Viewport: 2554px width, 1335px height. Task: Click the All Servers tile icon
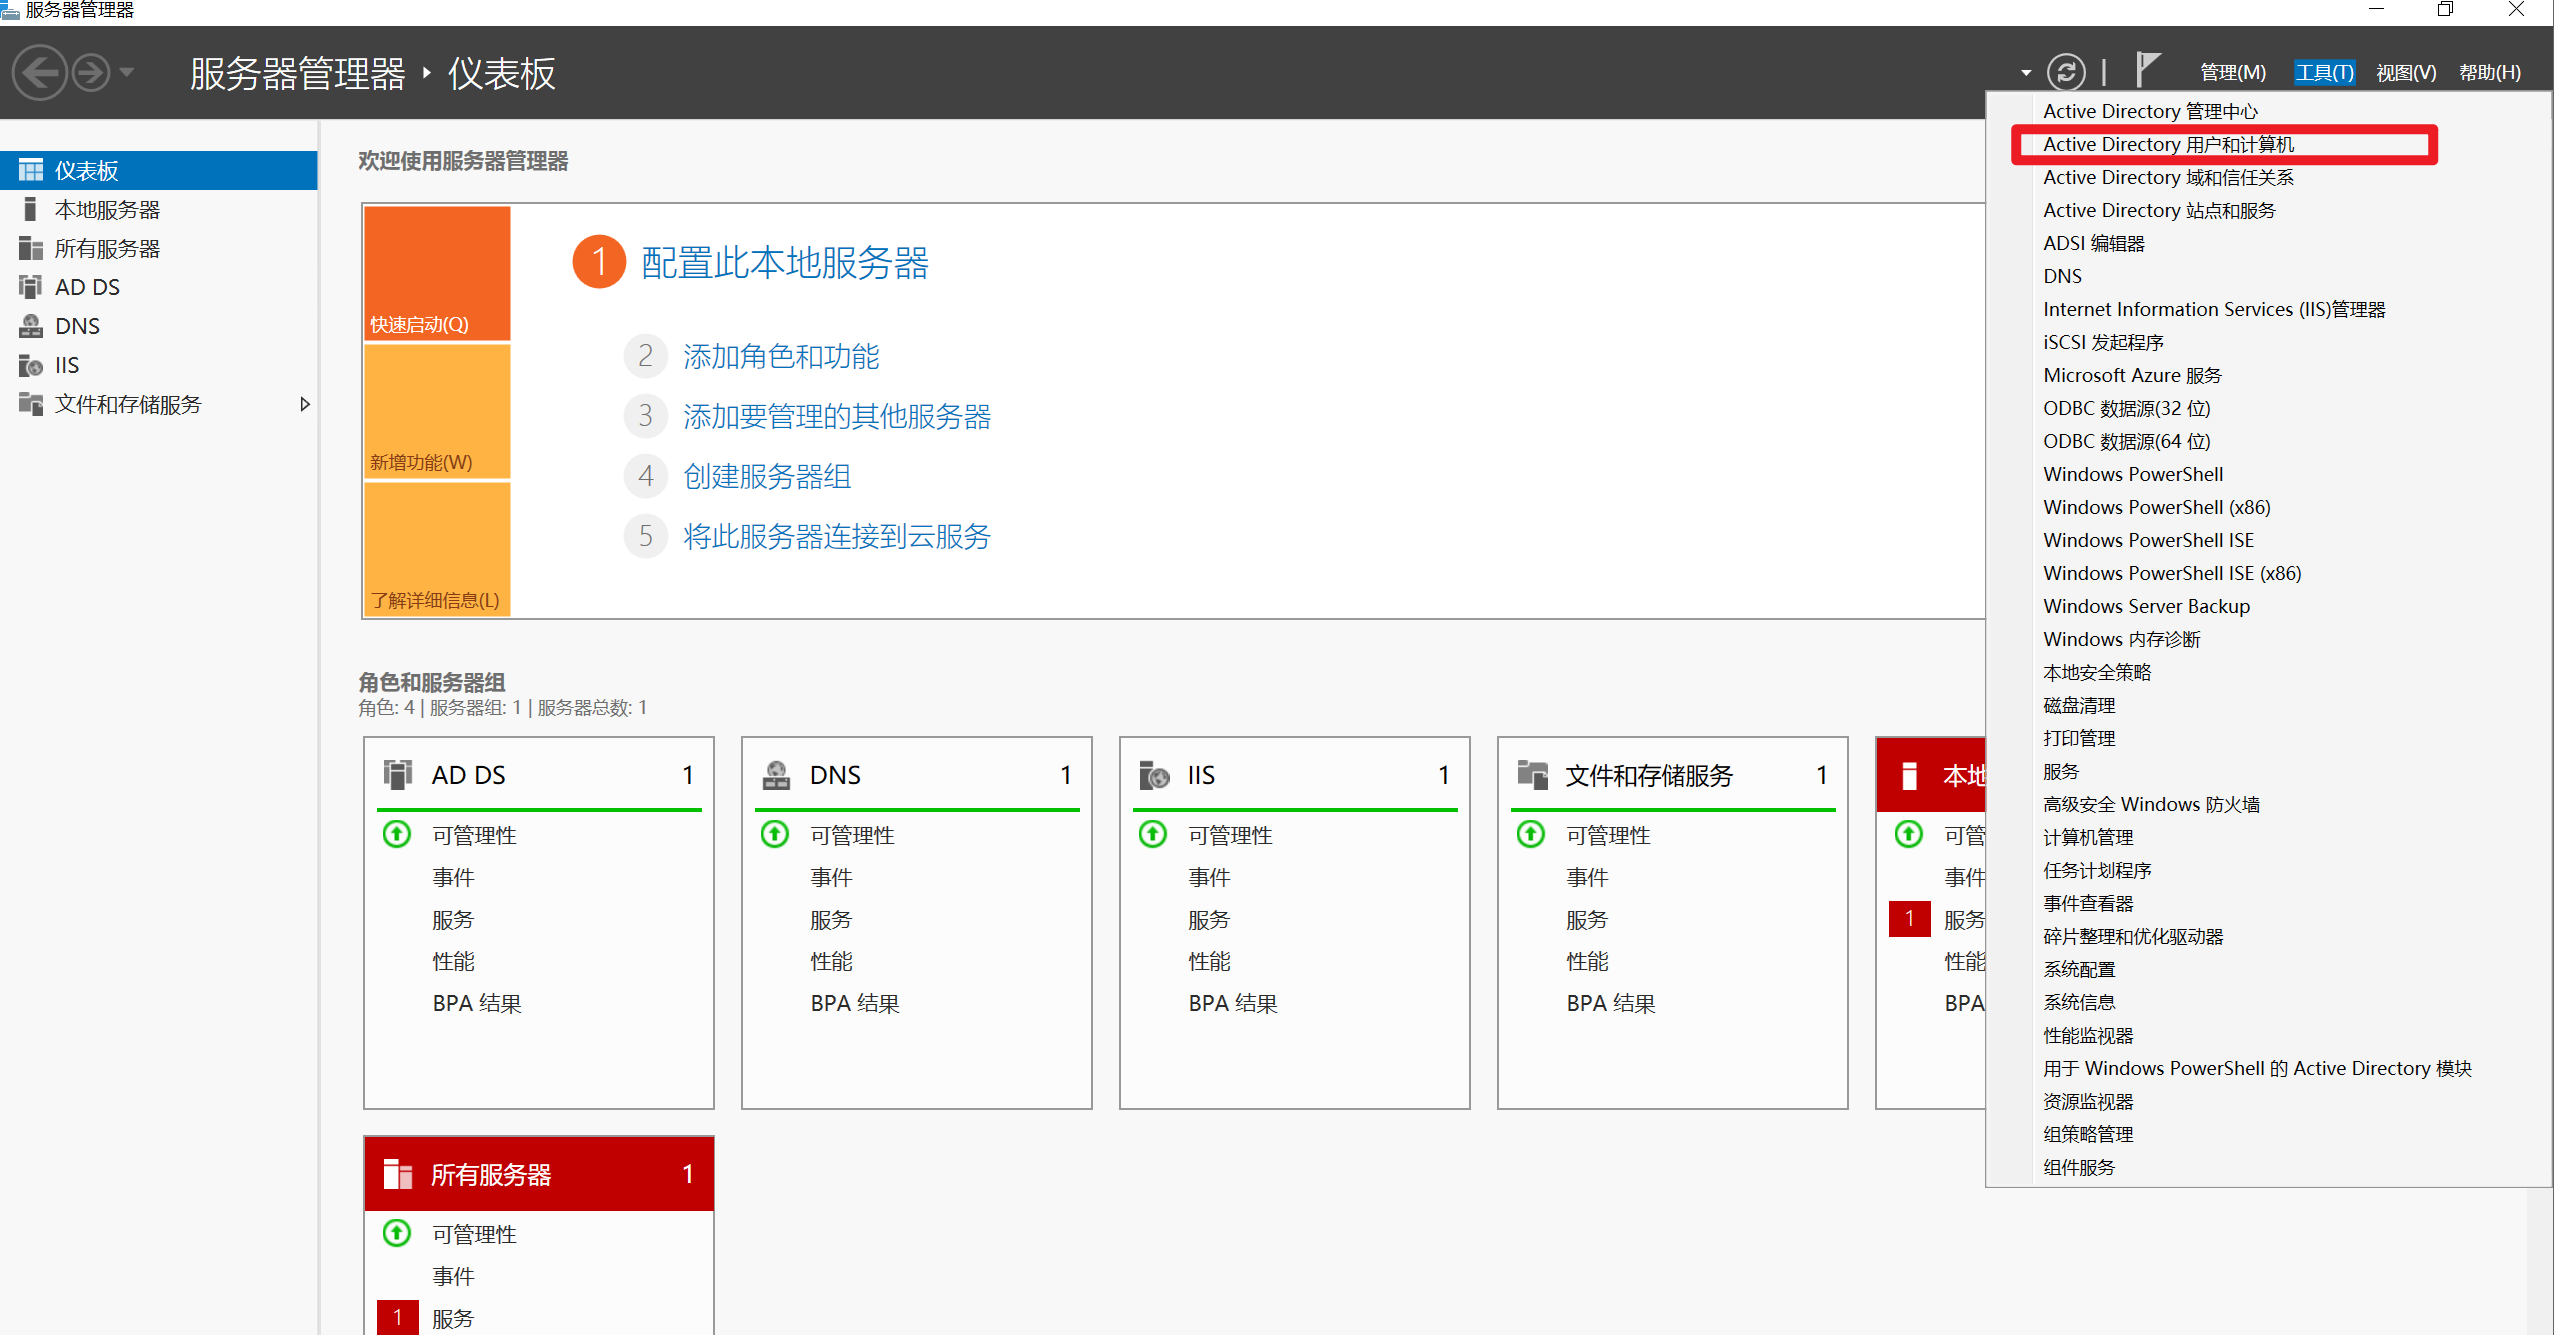[398, 1174]
